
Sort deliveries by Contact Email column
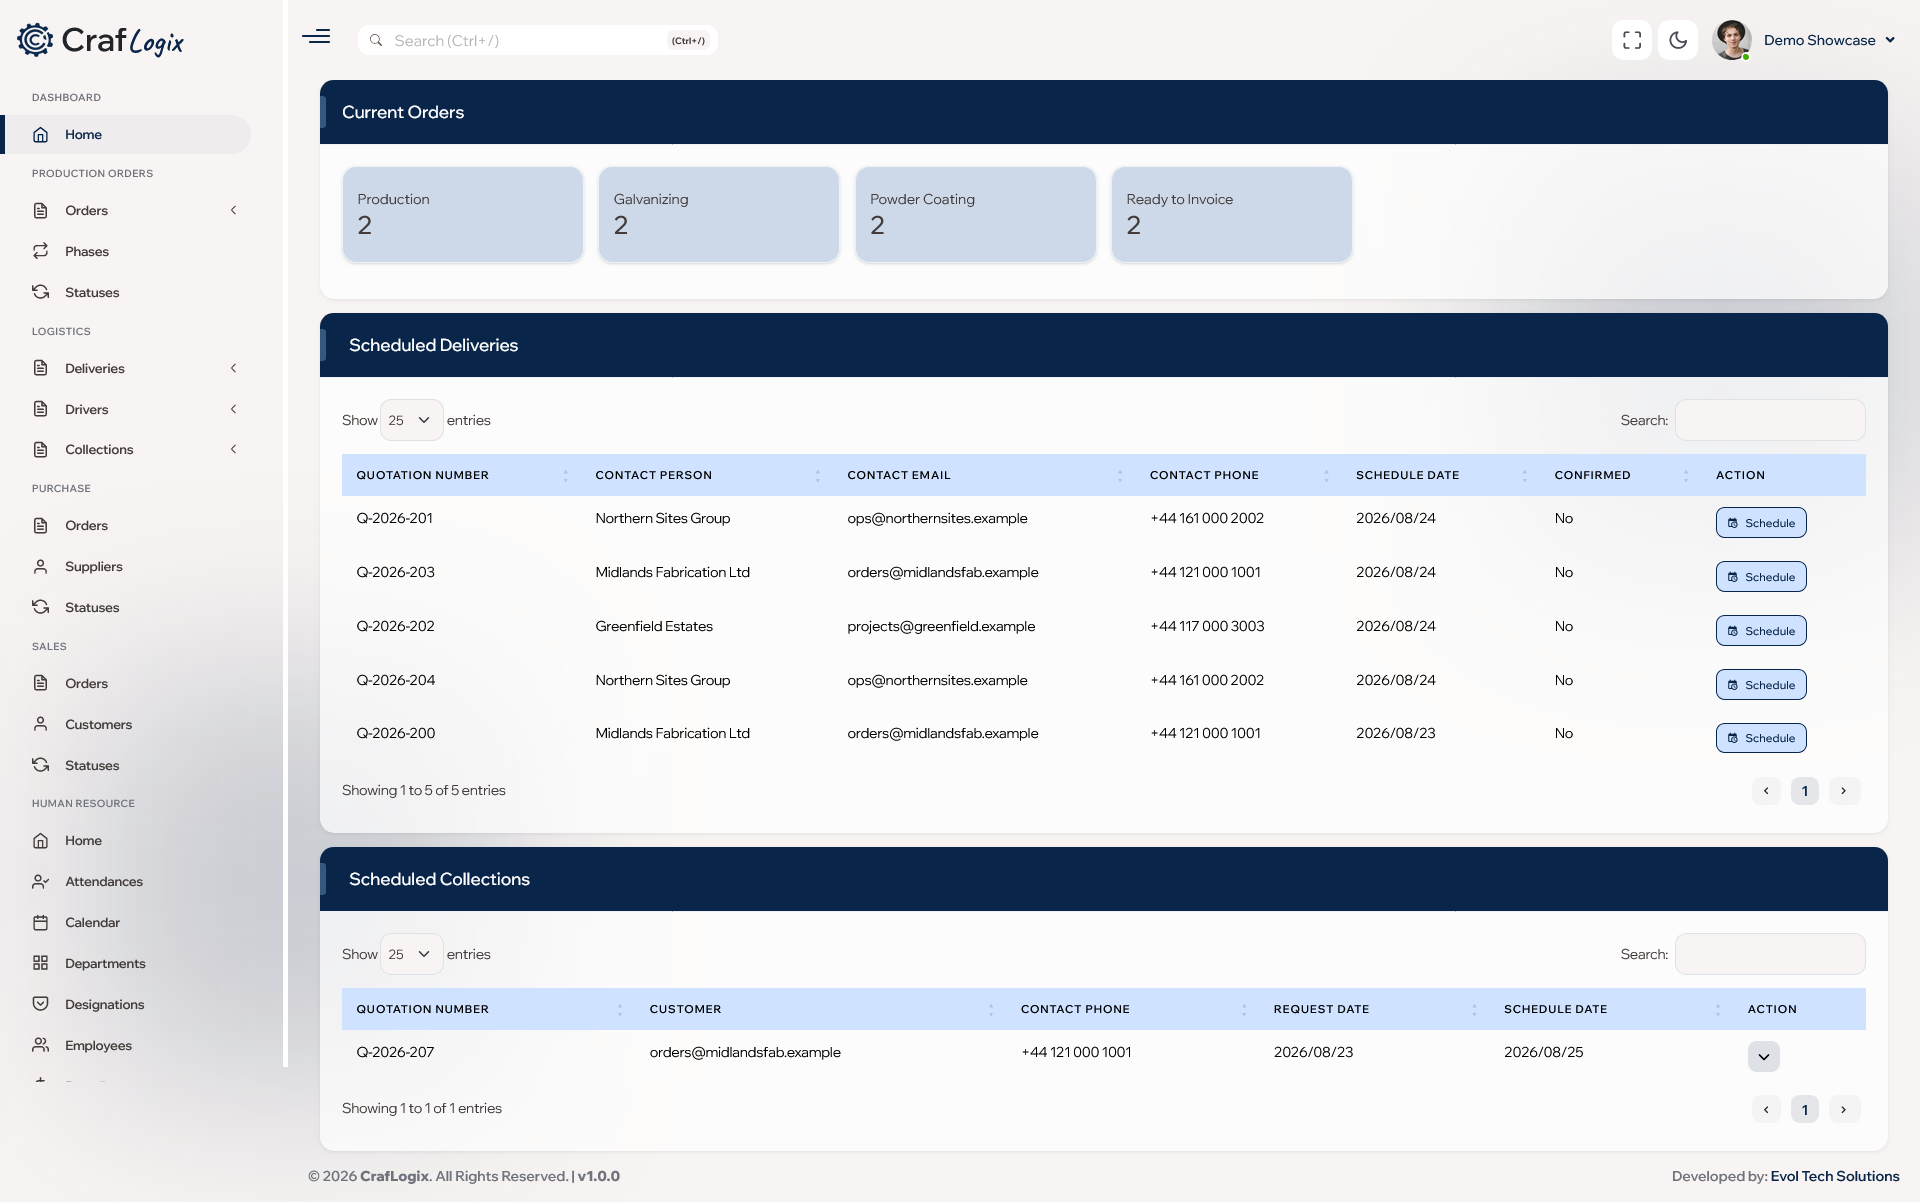pyautogui.click(x=984, y=475)
